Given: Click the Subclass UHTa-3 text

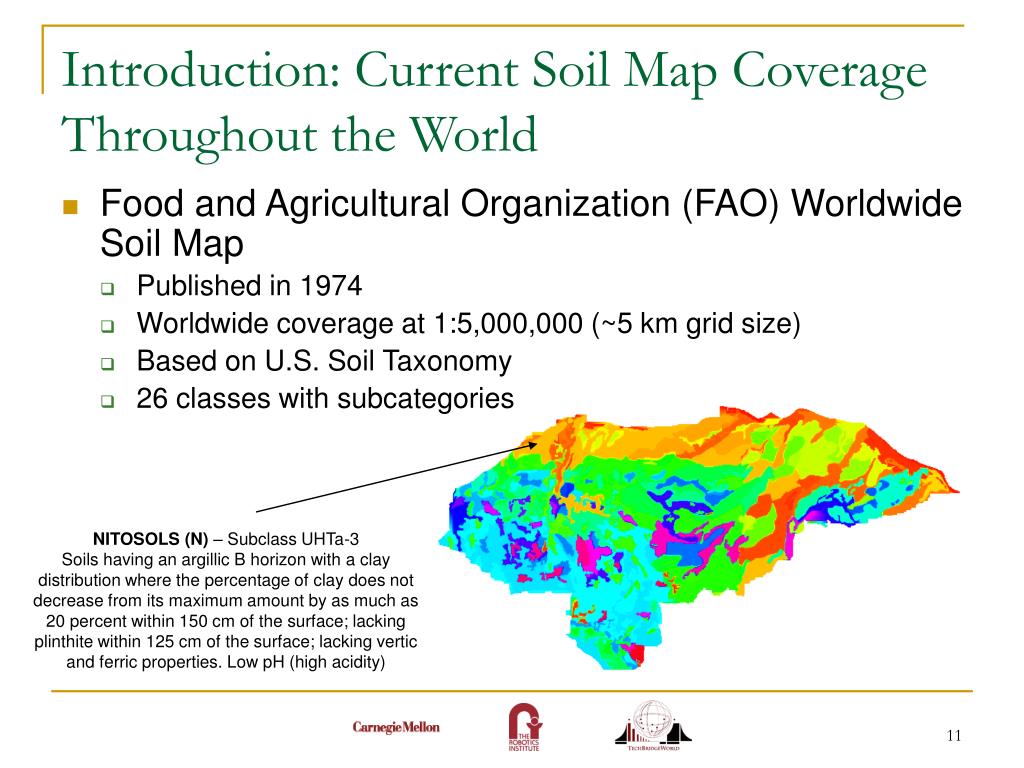Looking at the screenshot, I should 293,539.
